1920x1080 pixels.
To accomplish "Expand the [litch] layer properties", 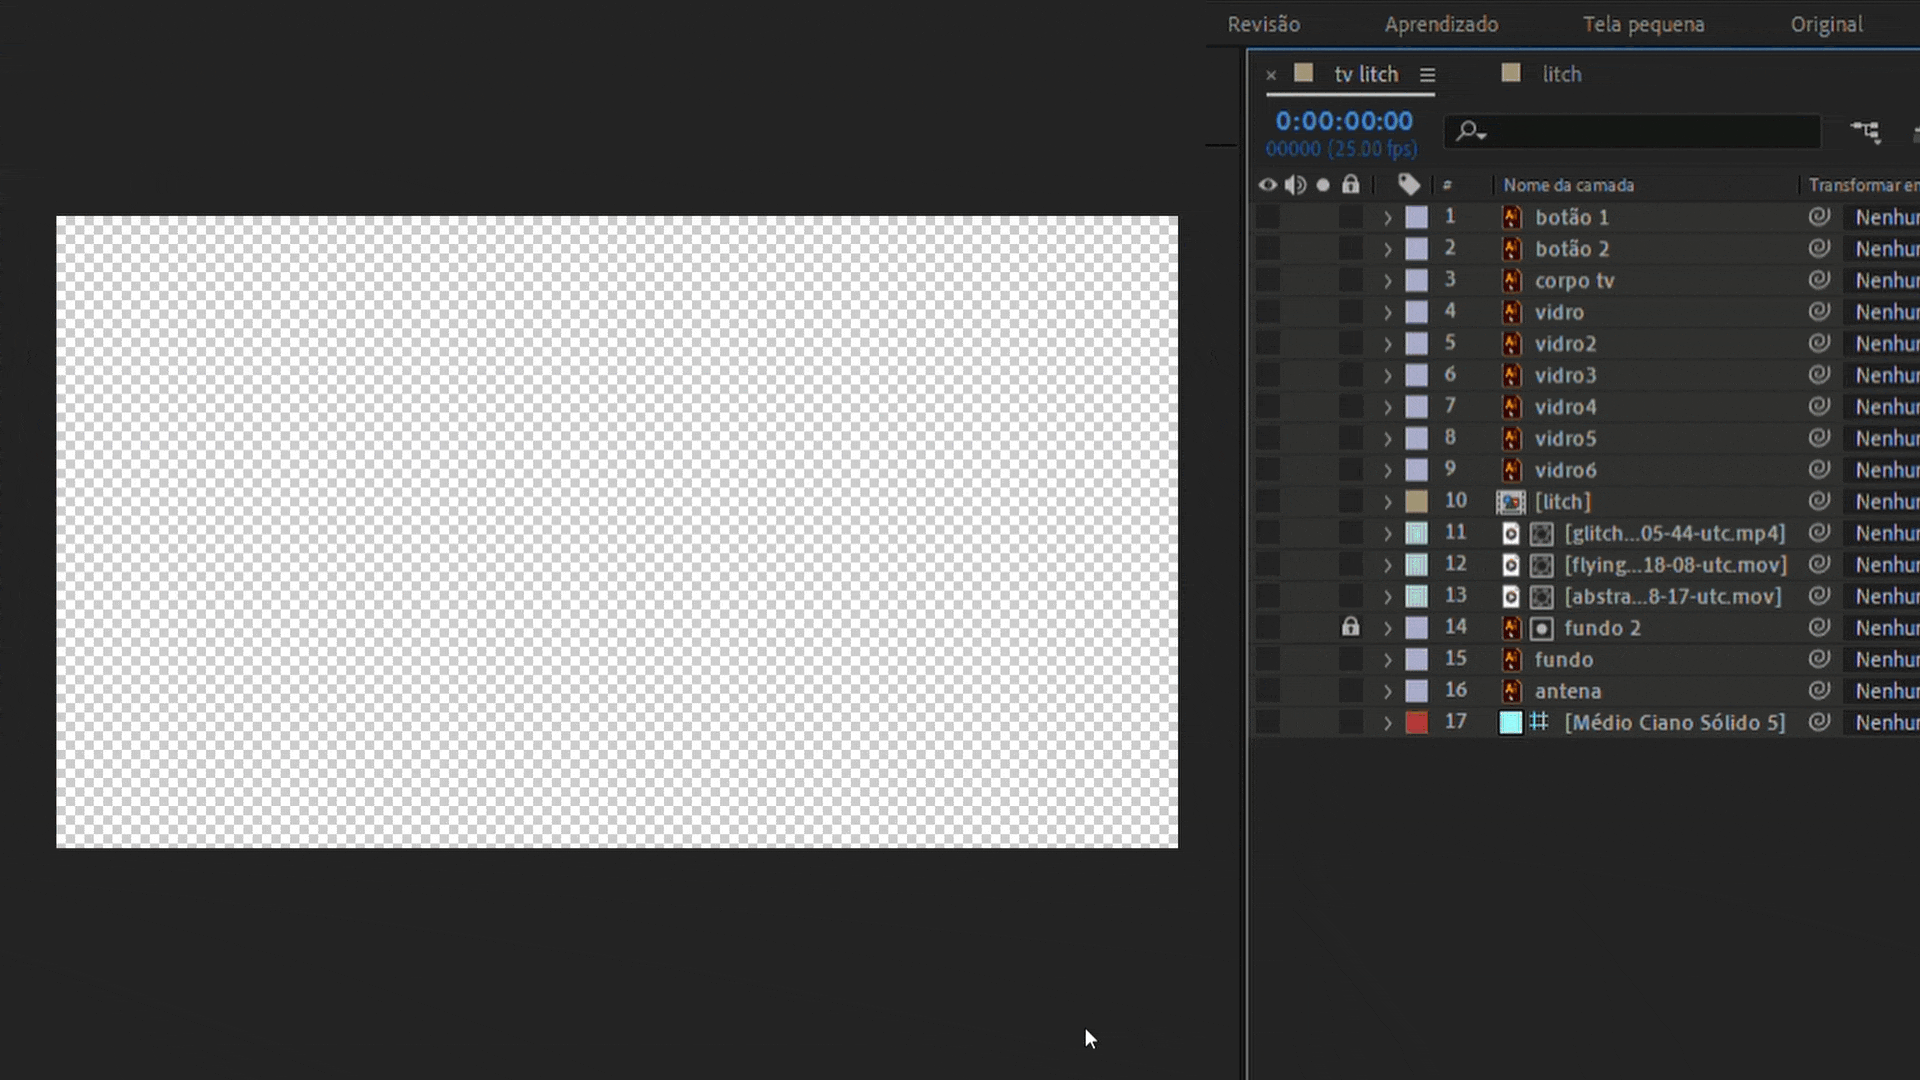I will (1388, 502).
